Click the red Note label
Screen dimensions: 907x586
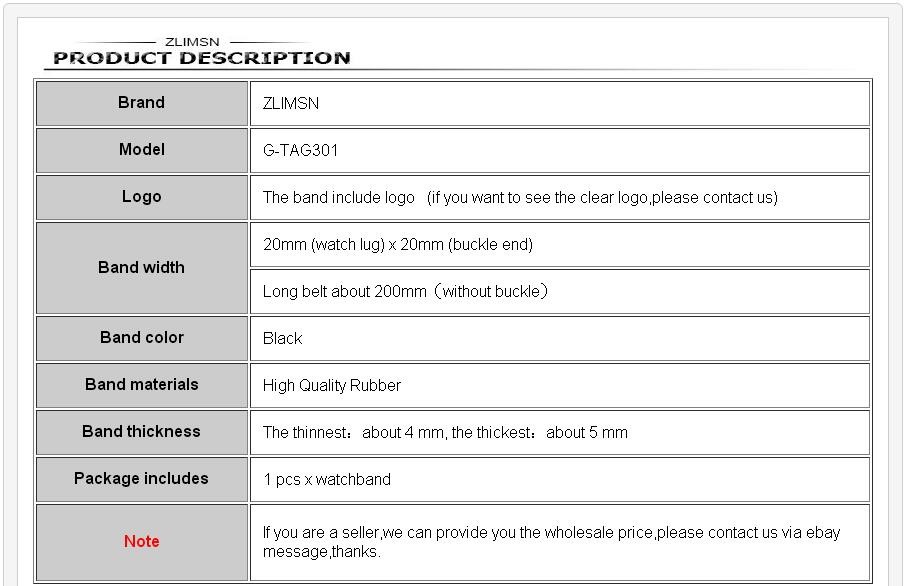coord(142,541)
